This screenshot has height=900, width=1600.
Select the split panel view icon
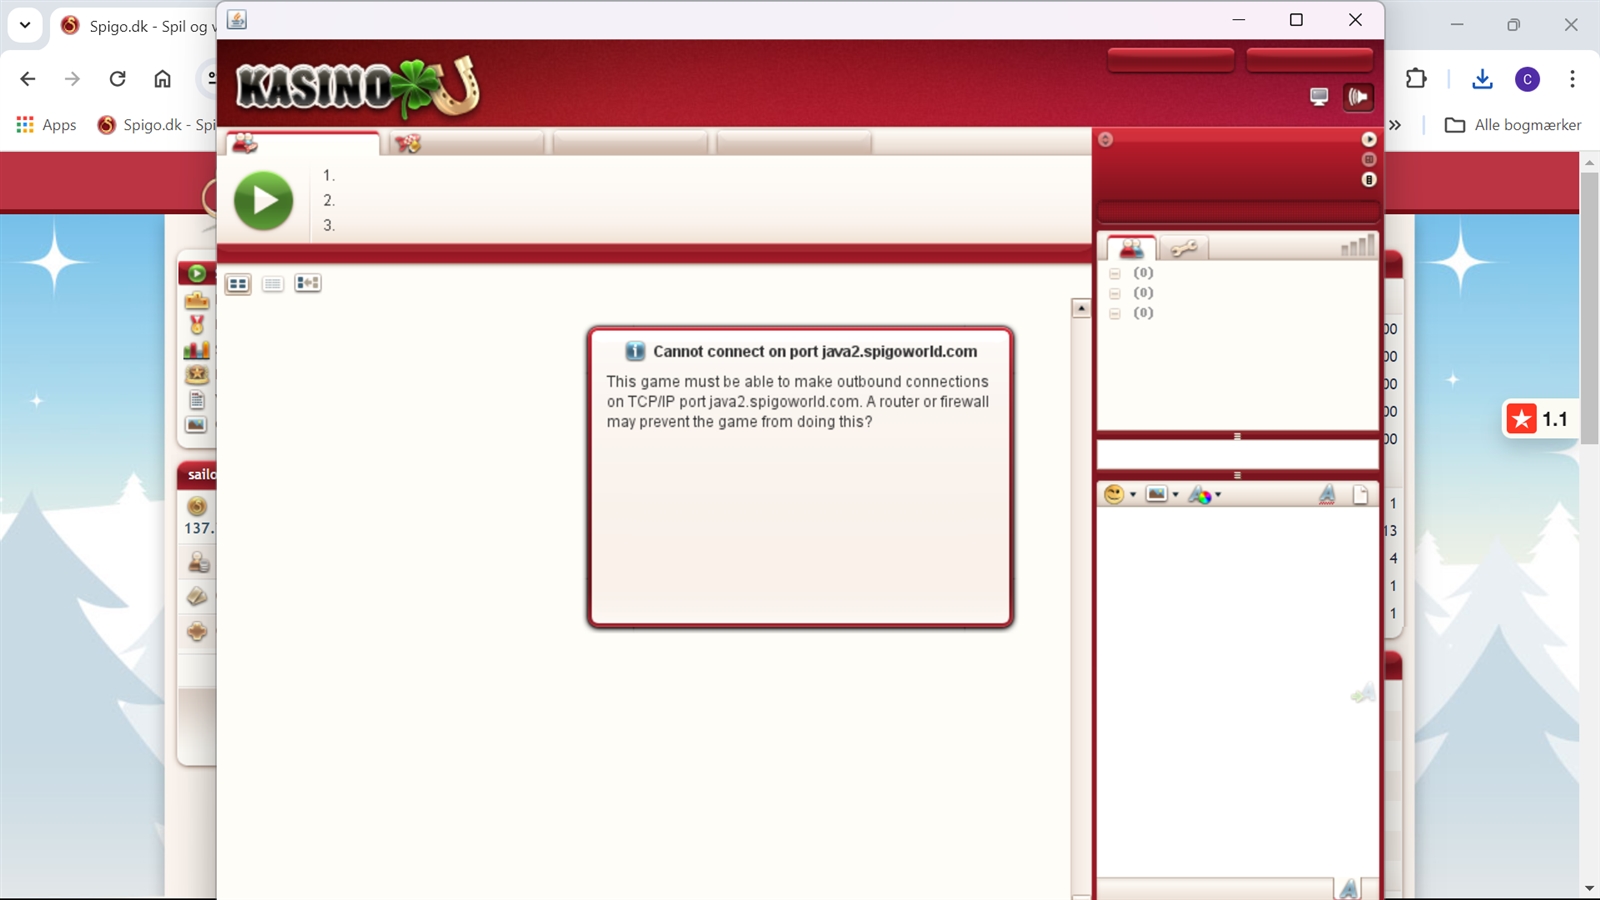click(308, 284)
